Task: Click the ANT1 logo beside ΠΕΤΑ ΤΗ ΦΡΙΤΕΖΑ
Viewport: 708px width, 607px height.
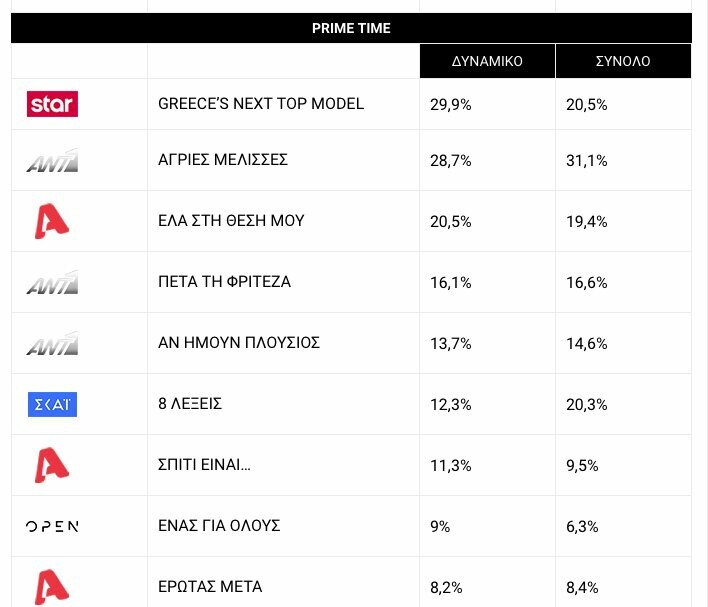Action: click(52, 283)
